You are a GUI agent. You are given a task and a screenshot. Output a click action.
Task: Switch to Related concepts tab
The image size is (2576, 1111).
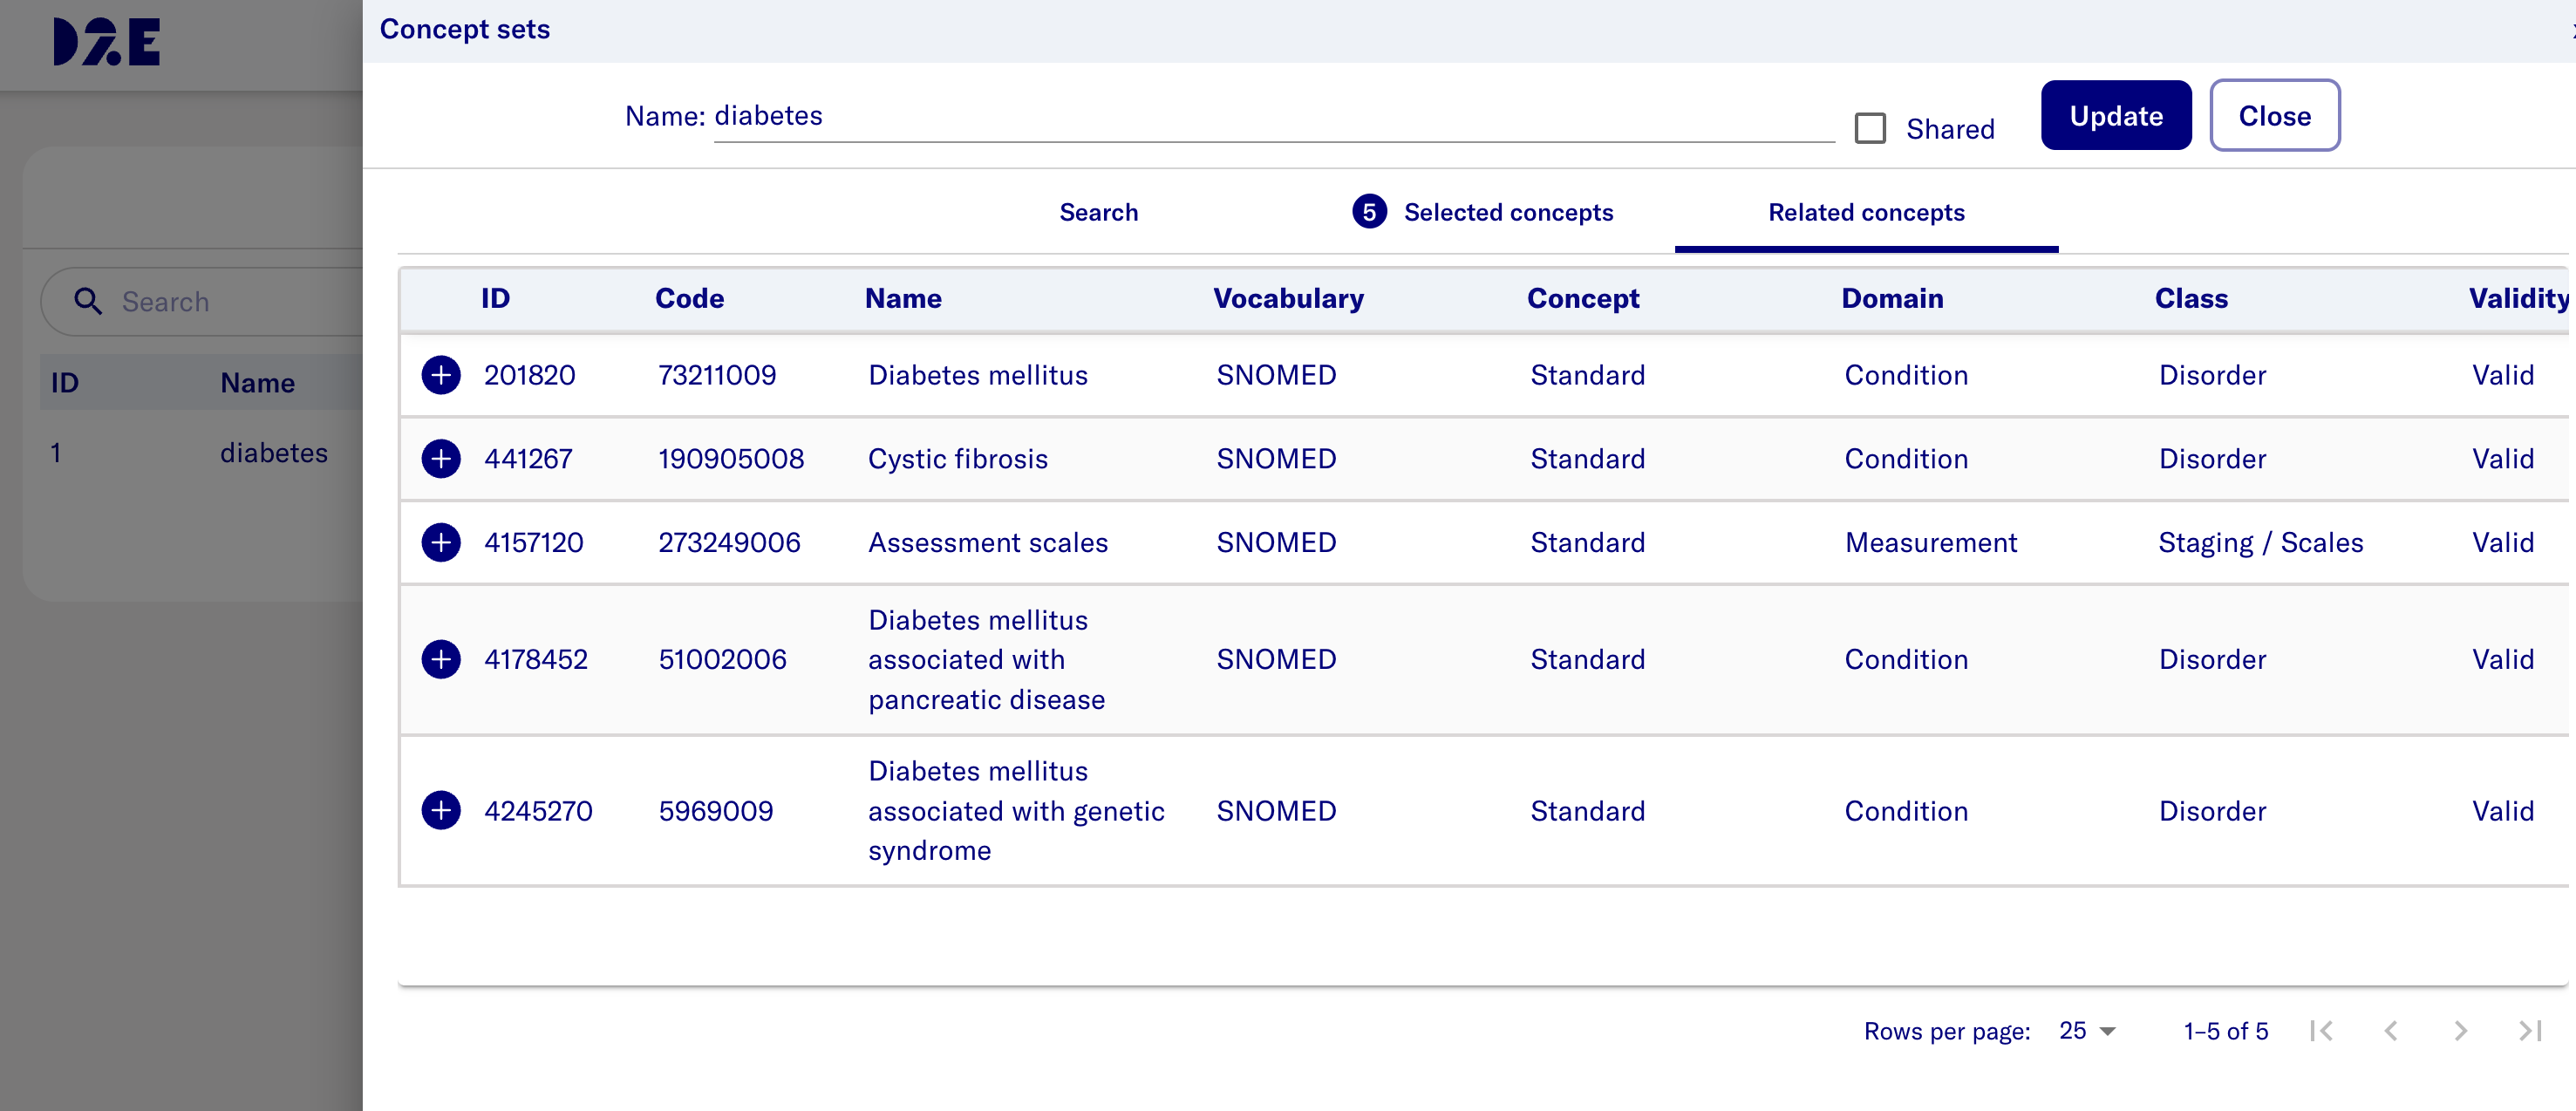tap(1865, 212)
